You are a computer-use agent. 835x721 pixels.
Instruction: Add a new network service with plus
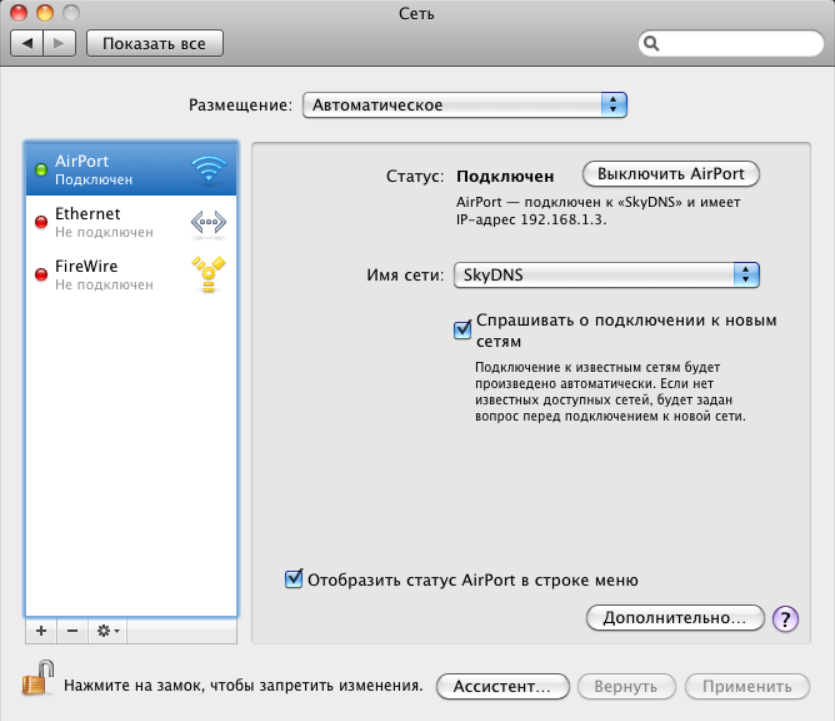click(41, 631)
